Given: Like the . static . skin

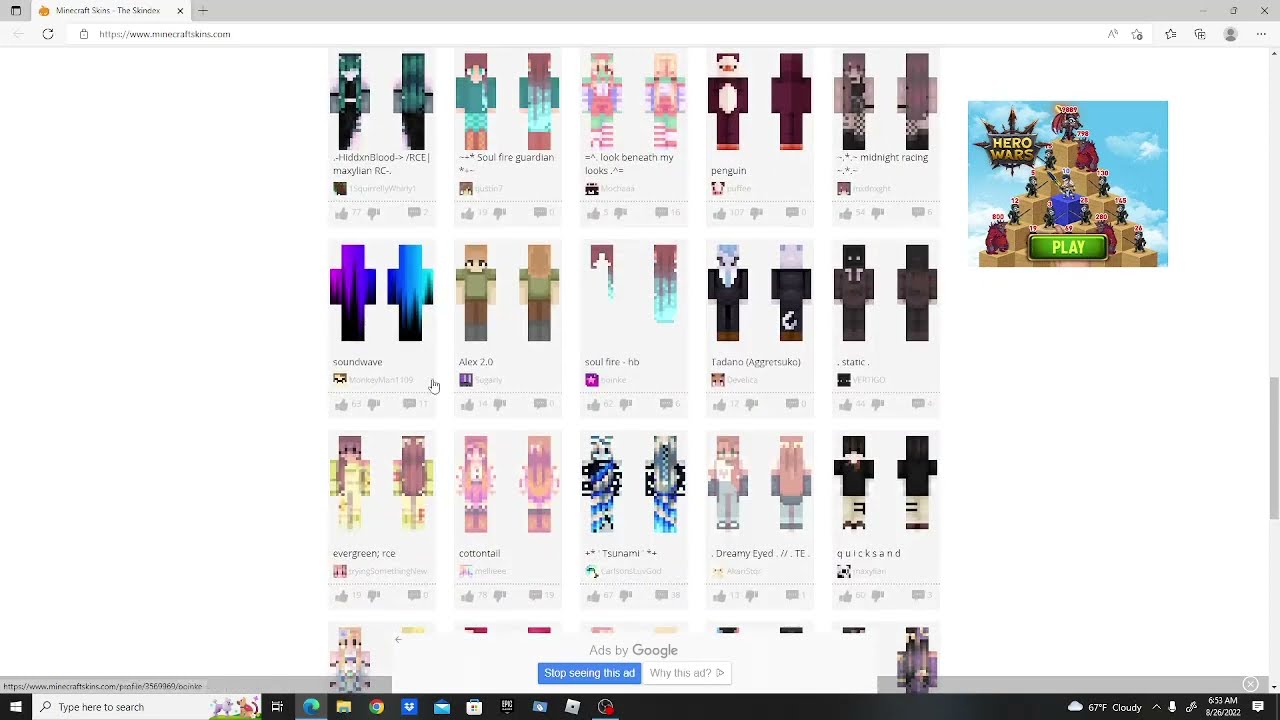Looking at the screenshot, I should pos(846,404).
